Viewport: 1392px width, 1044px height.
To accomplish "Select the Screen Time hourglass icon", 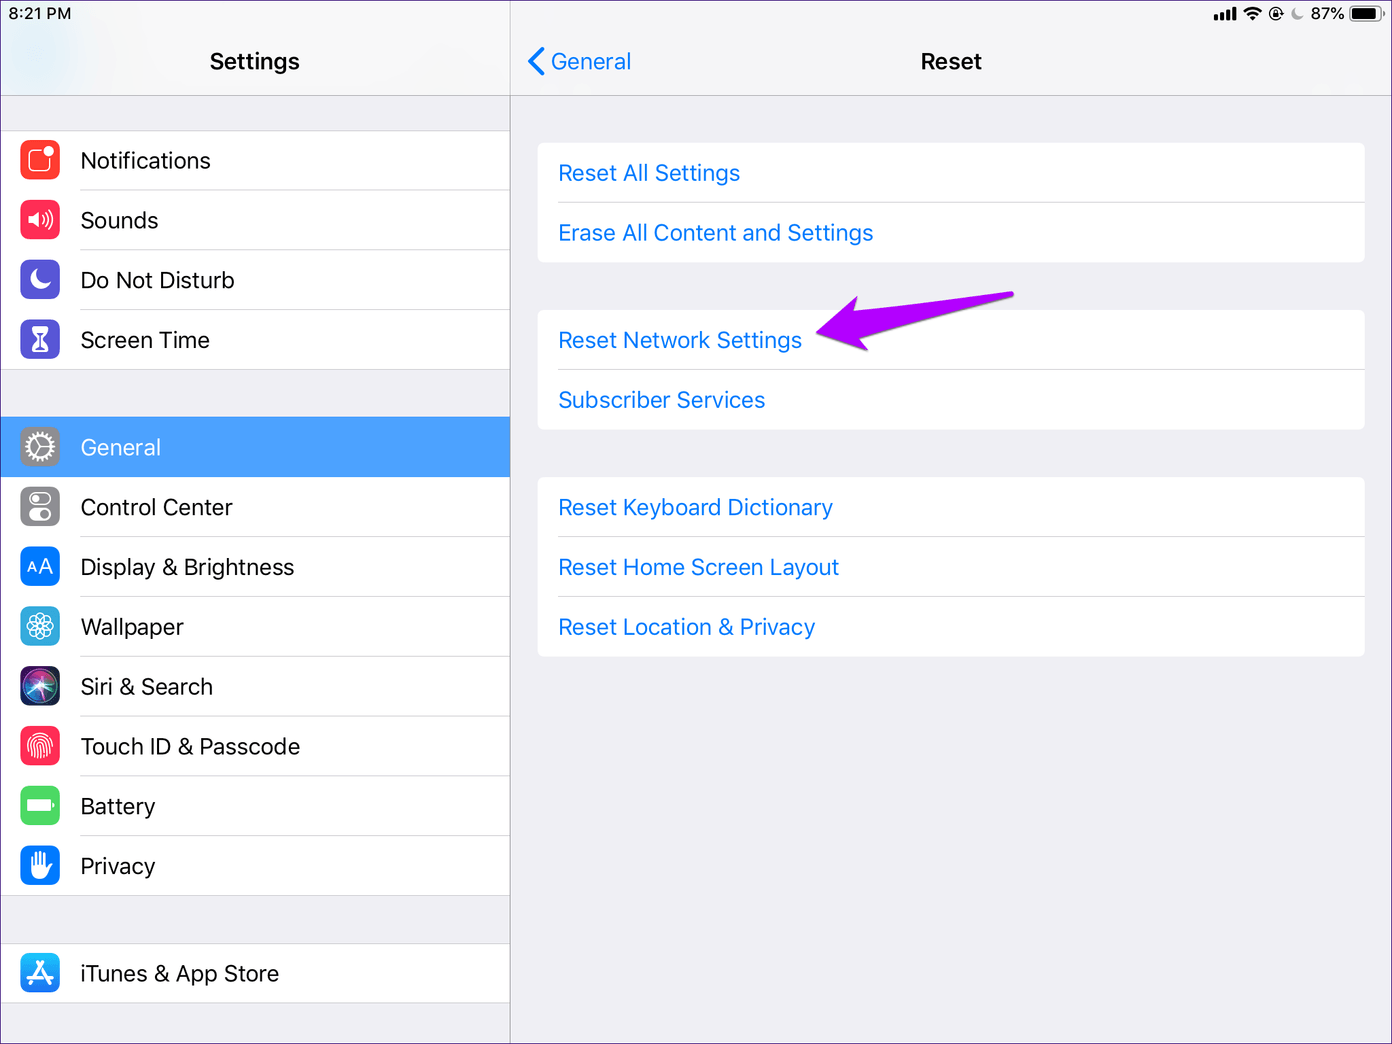I will 40,340.
